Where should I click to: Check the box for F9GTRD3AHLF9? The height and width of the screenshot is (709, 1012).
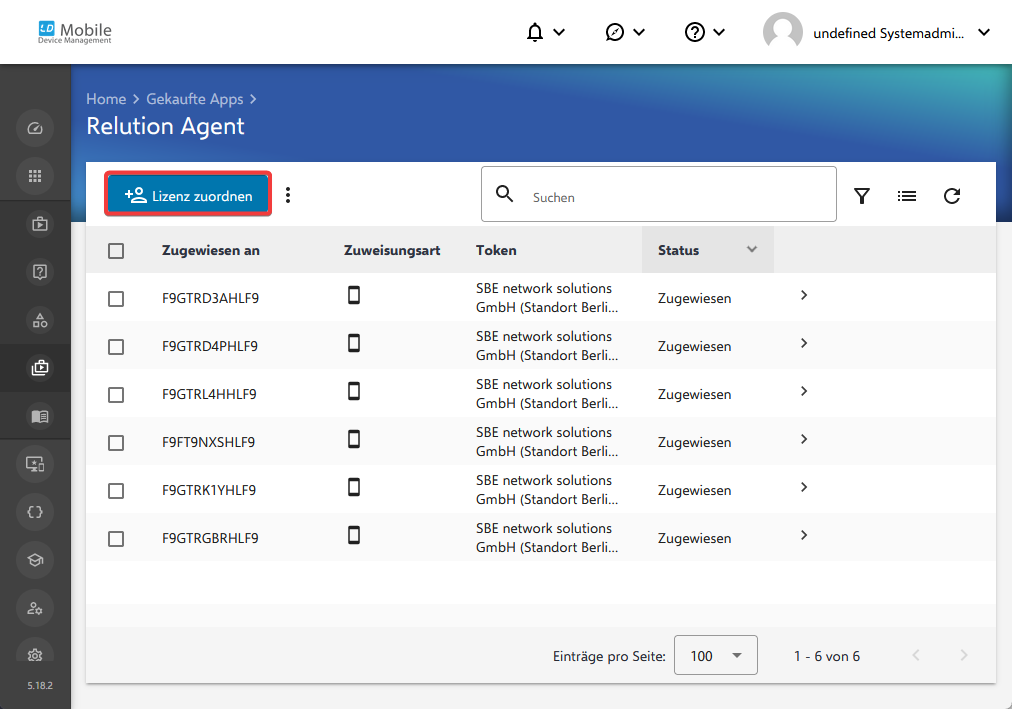(x=116, y=299)
